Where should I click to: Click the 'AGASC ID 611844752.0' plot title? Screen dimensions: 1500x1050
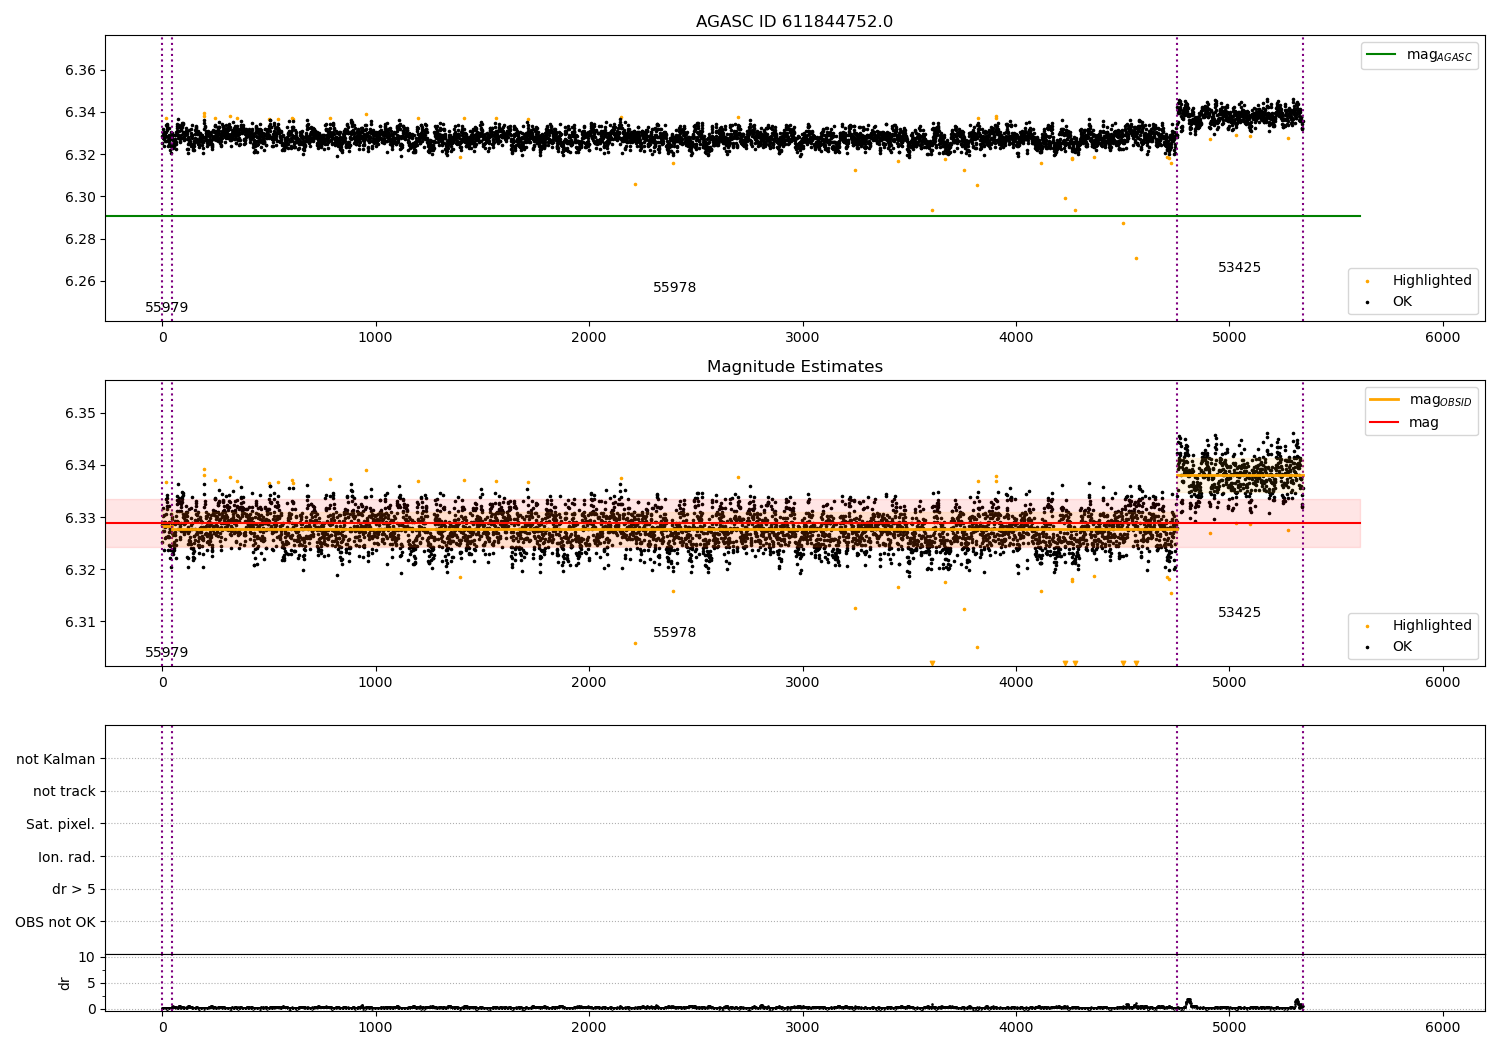click(x=794, y=22)
